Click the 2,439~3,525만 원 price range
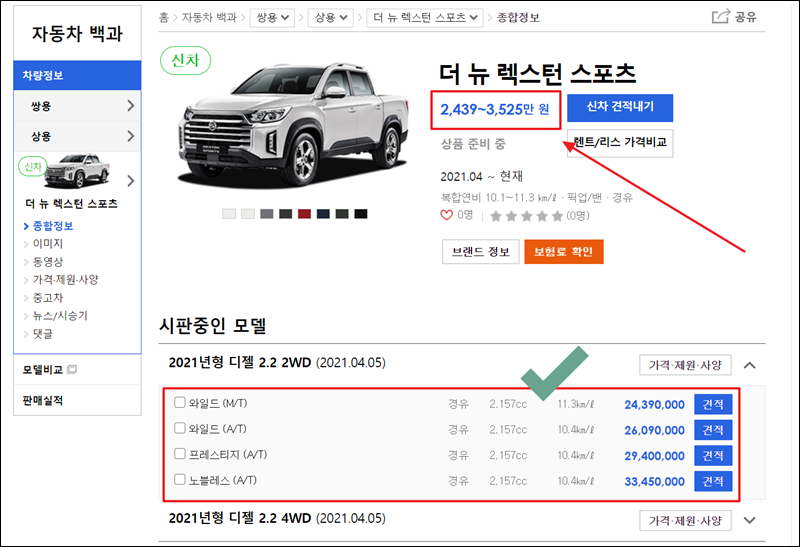800x547 pixels. coord(494,109)
